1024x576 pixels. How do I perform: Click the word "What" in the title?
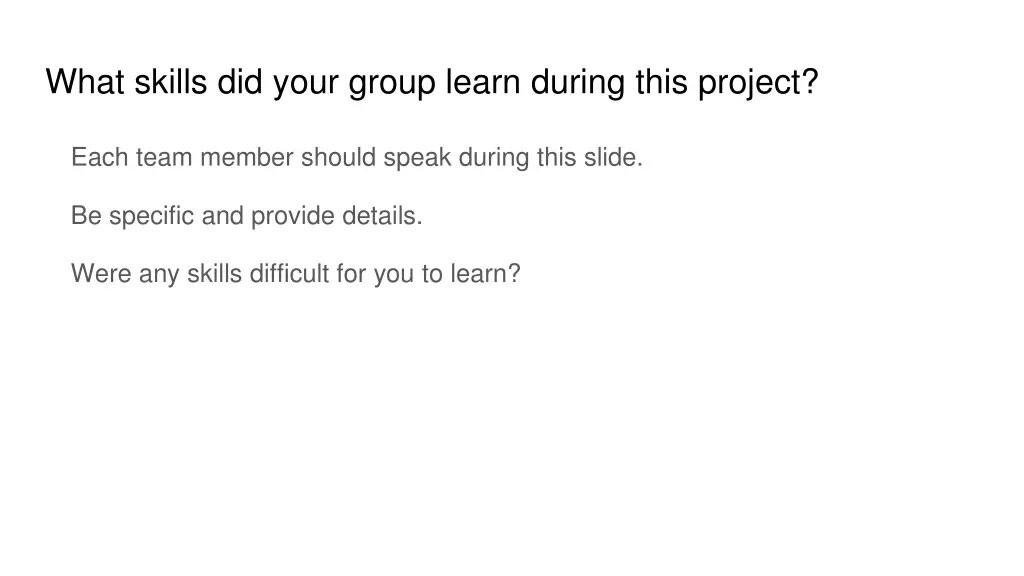[x=84, y=82]
